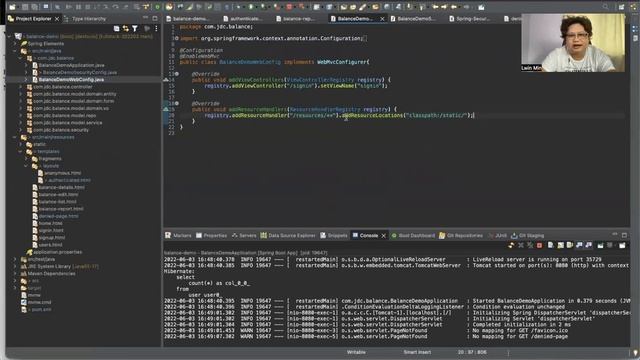The width and height of the screenshot is (640, 360).
Task: Terminate the running app with red square in Console
Action: (x=540, y=245)
